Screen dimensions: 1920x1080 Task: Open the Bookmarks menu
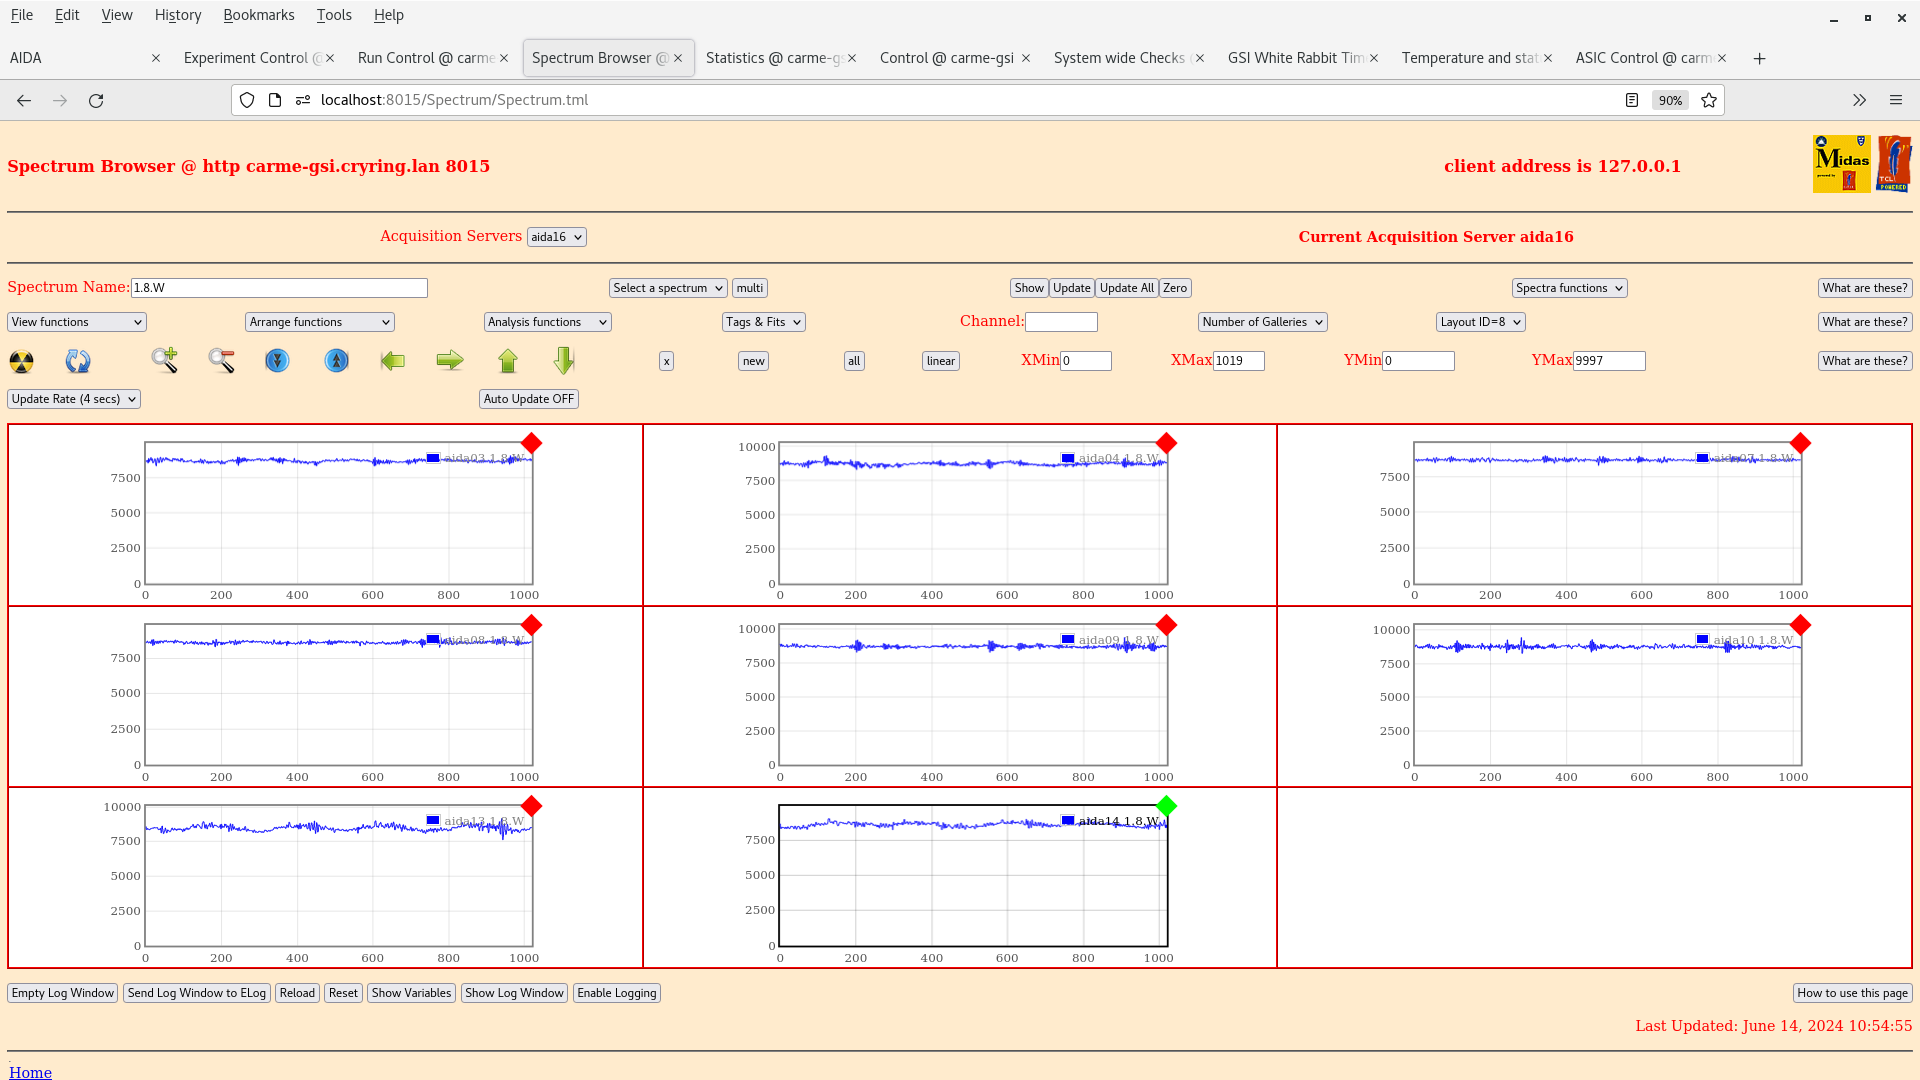258,15
